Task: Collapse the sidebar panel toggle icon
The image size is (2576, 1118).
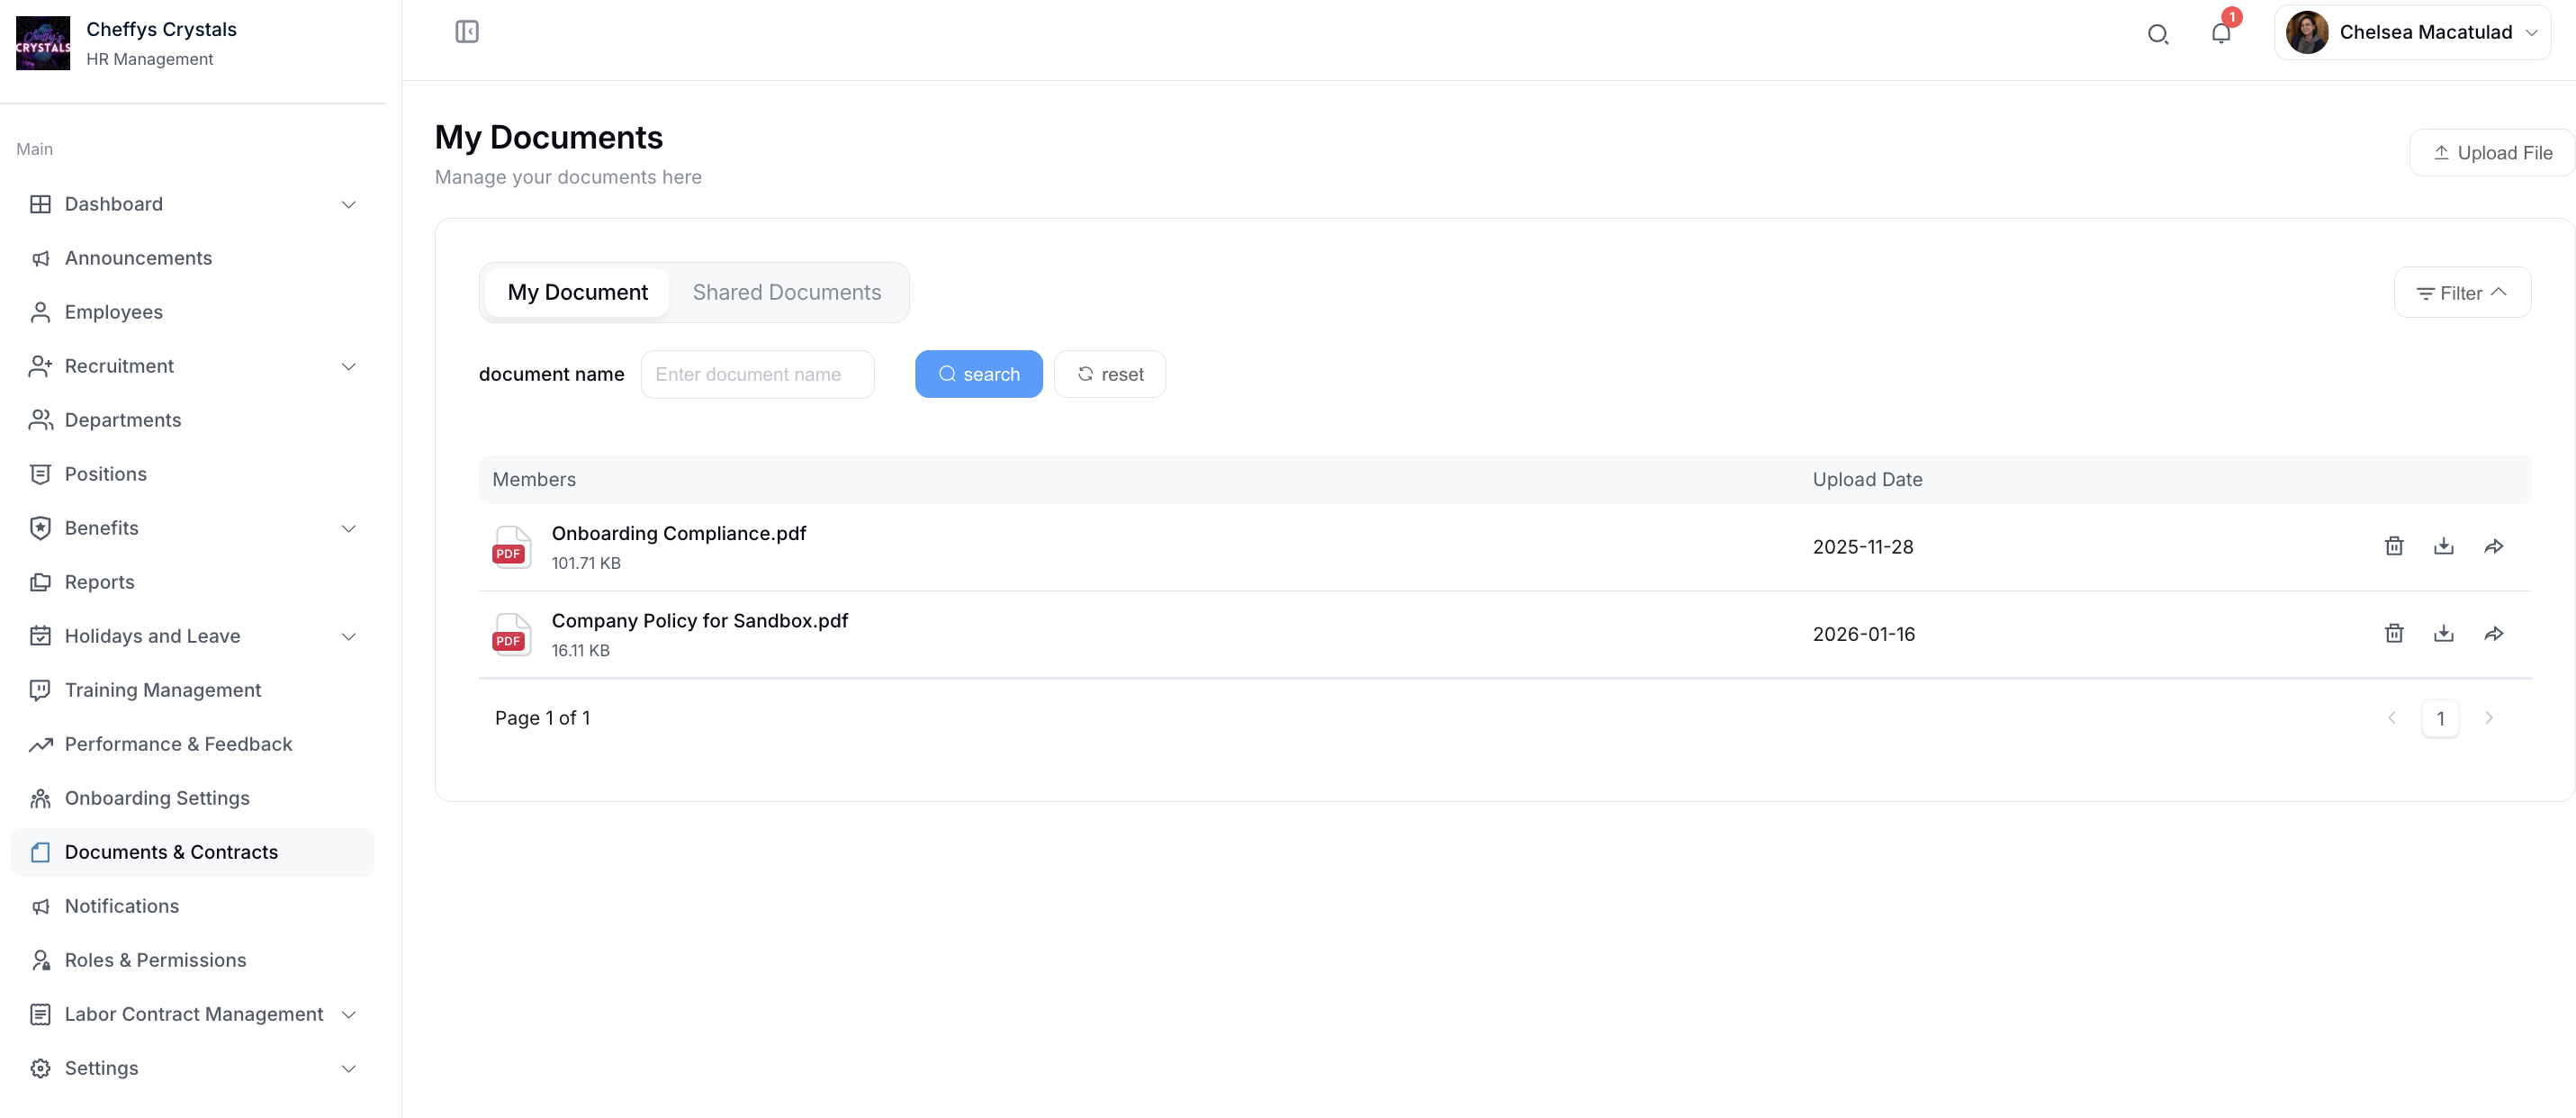Action: point(466,32)
